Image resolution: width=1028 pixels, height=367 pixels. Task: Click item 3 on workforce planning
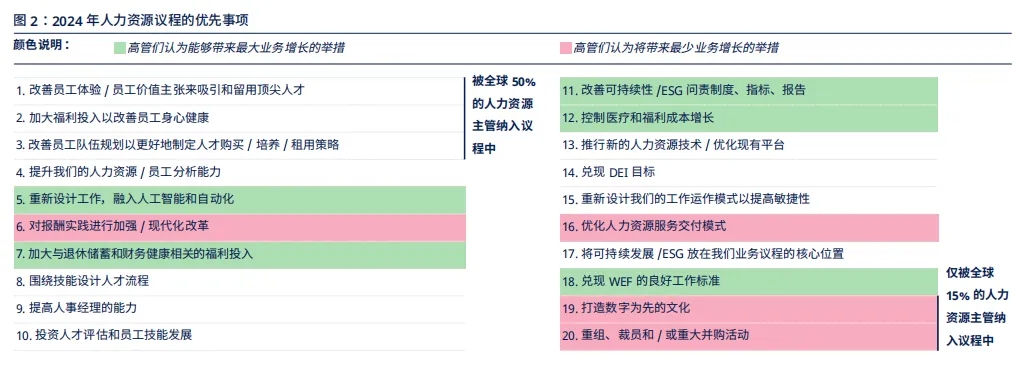tap(239, 145)
